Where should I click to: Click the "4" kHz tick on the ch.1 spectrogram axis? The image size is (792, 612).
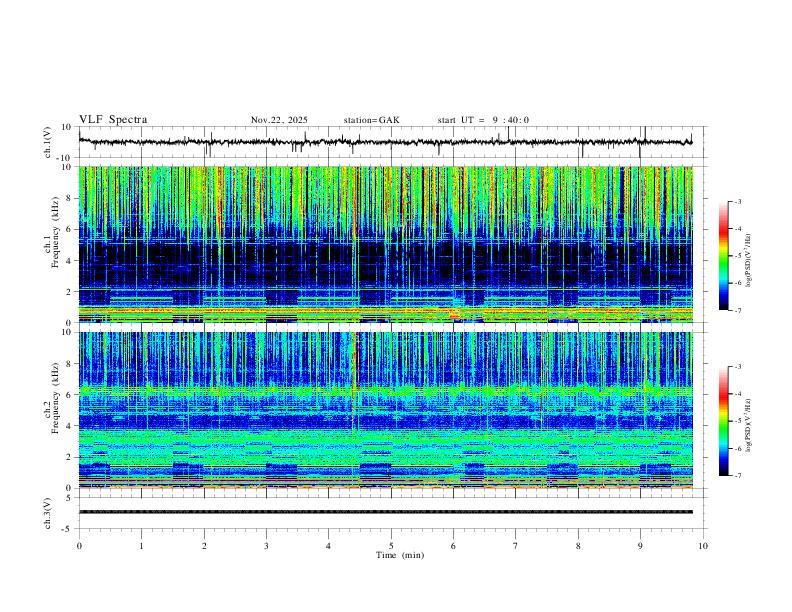[70, 261]
